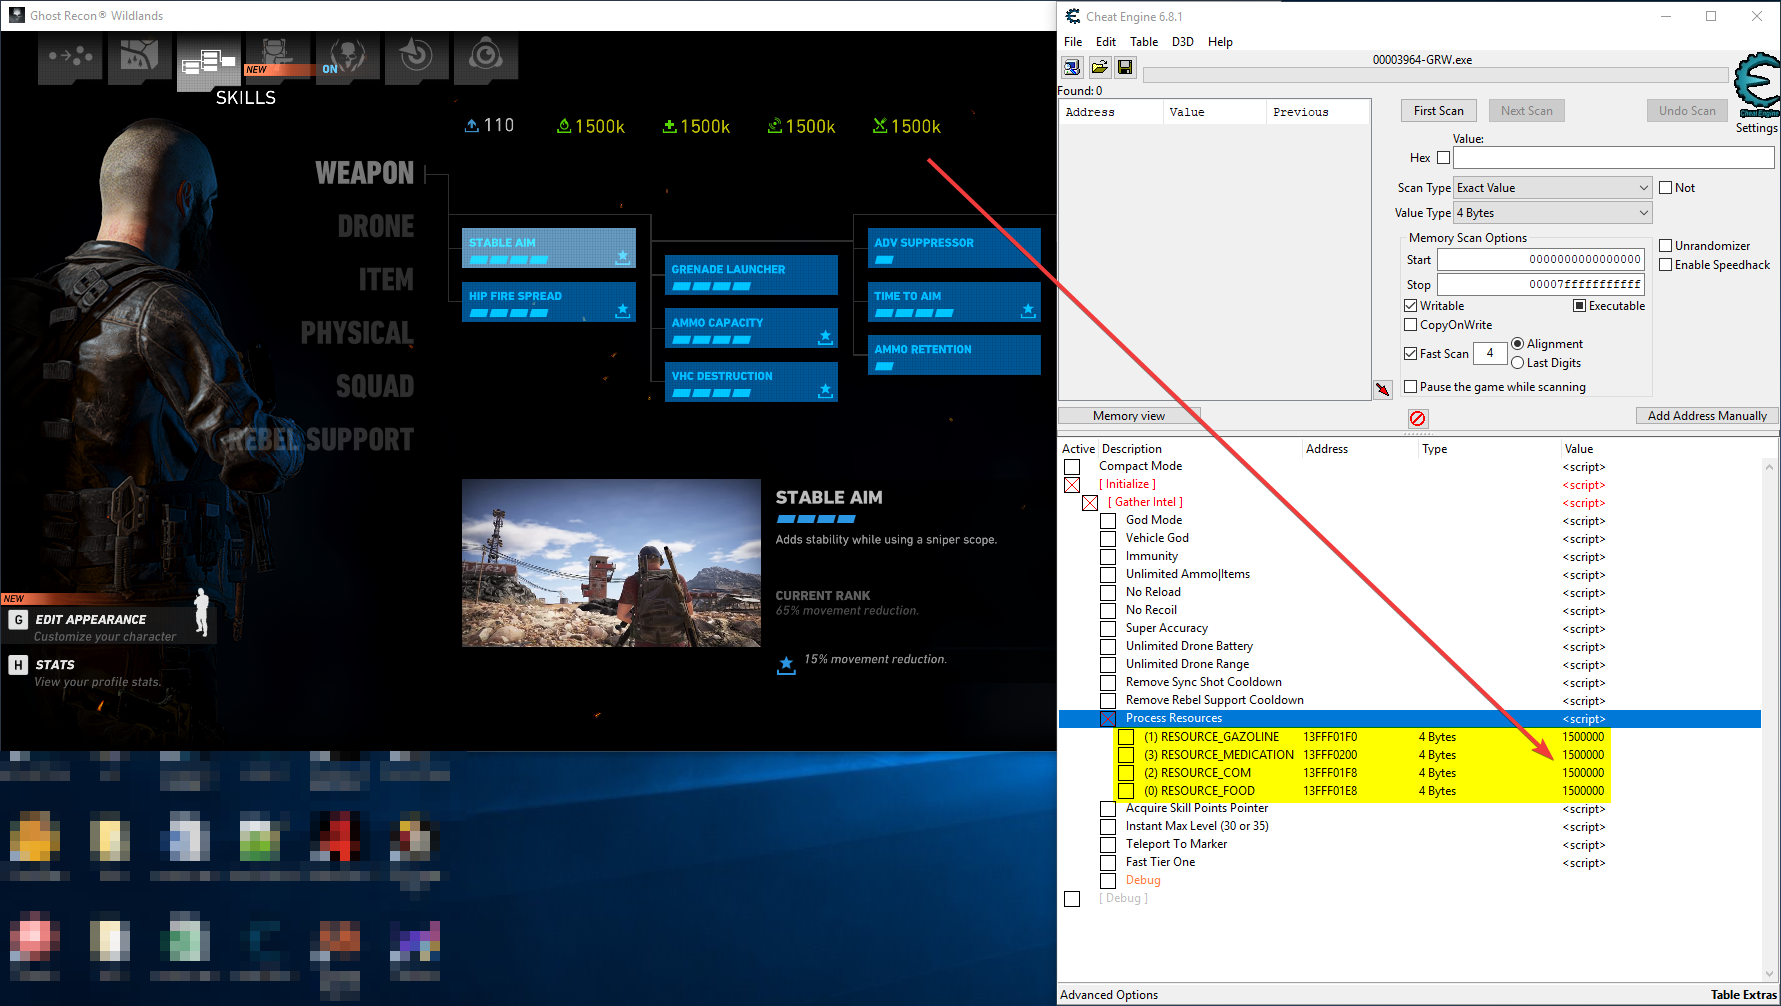Image resolution: width=1781 pixels, height=1006 pixels.
Task: Click the star icon on VHC Destruction
Action: pos(825,391)
